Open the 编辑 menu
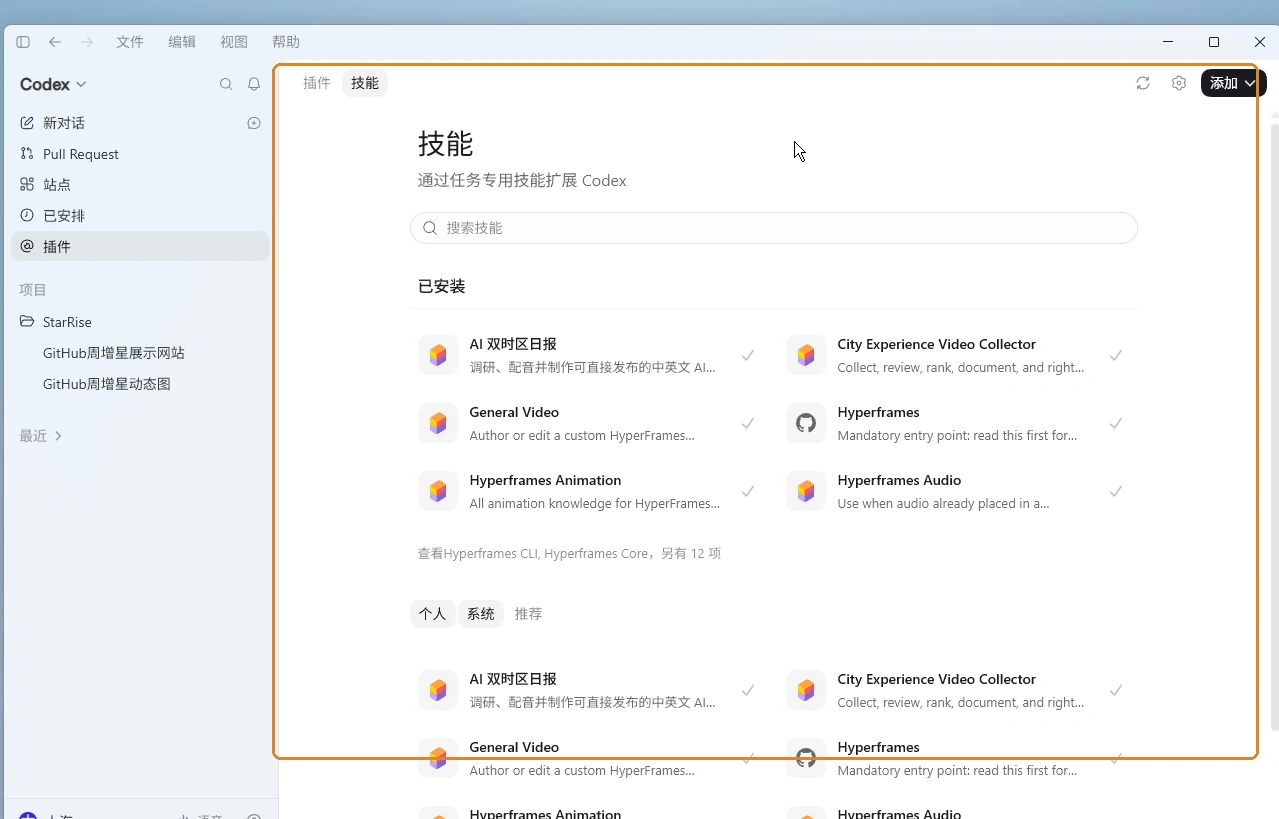Image resolution: width=1279 pixels, height=819 pixels. [182, 42]
